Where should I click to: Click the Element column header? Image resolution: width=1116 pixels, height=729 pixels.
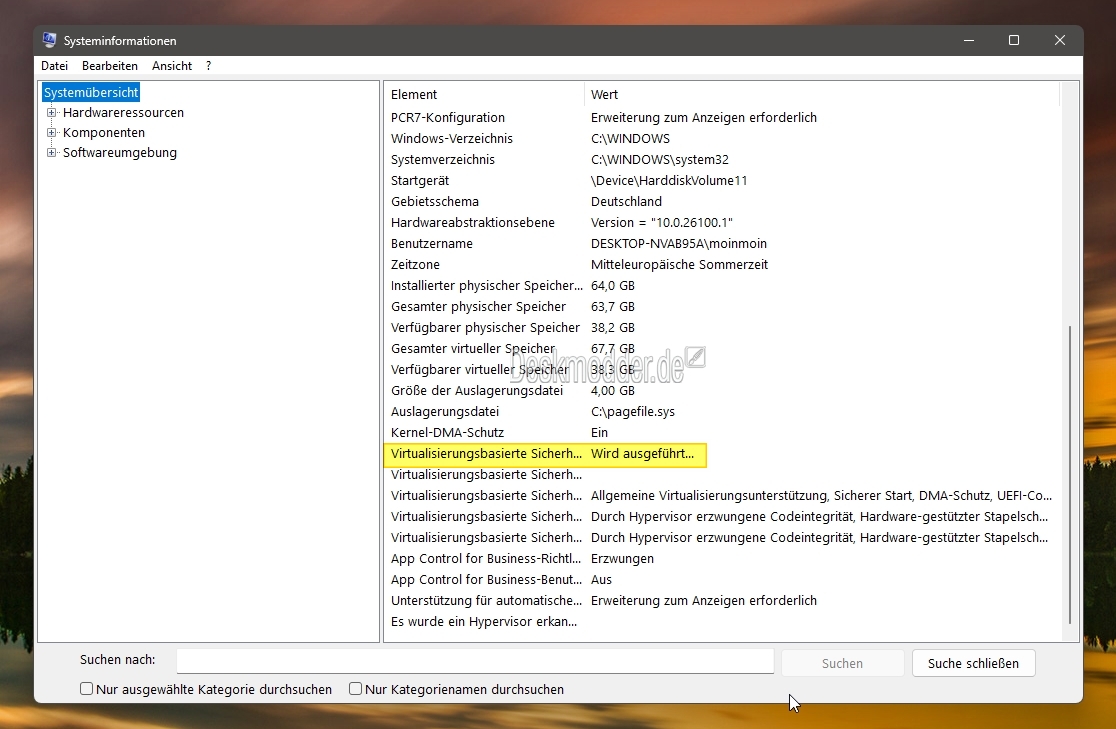point(484,95)
